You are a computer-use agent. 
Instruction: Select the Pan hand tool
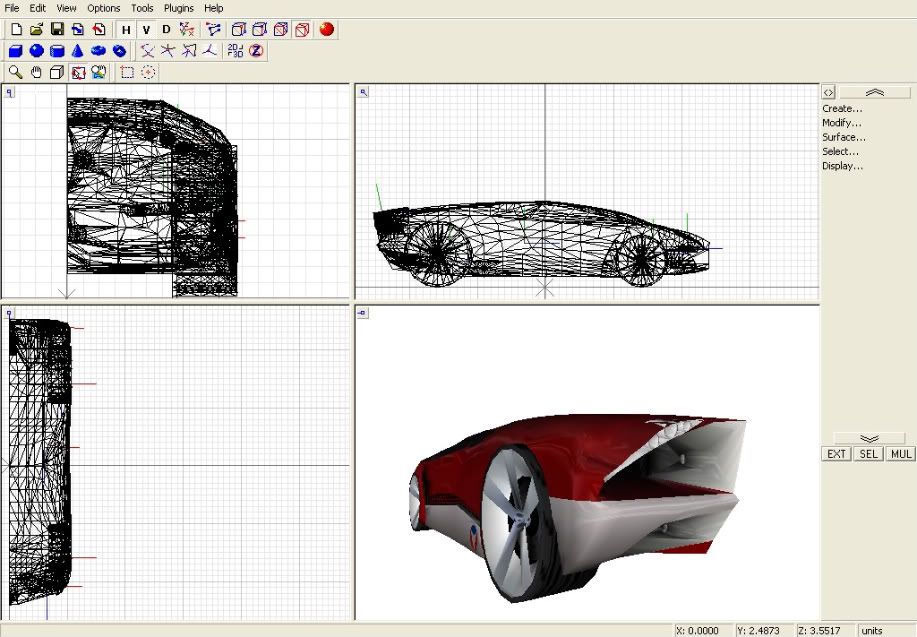tap(36, 72)
